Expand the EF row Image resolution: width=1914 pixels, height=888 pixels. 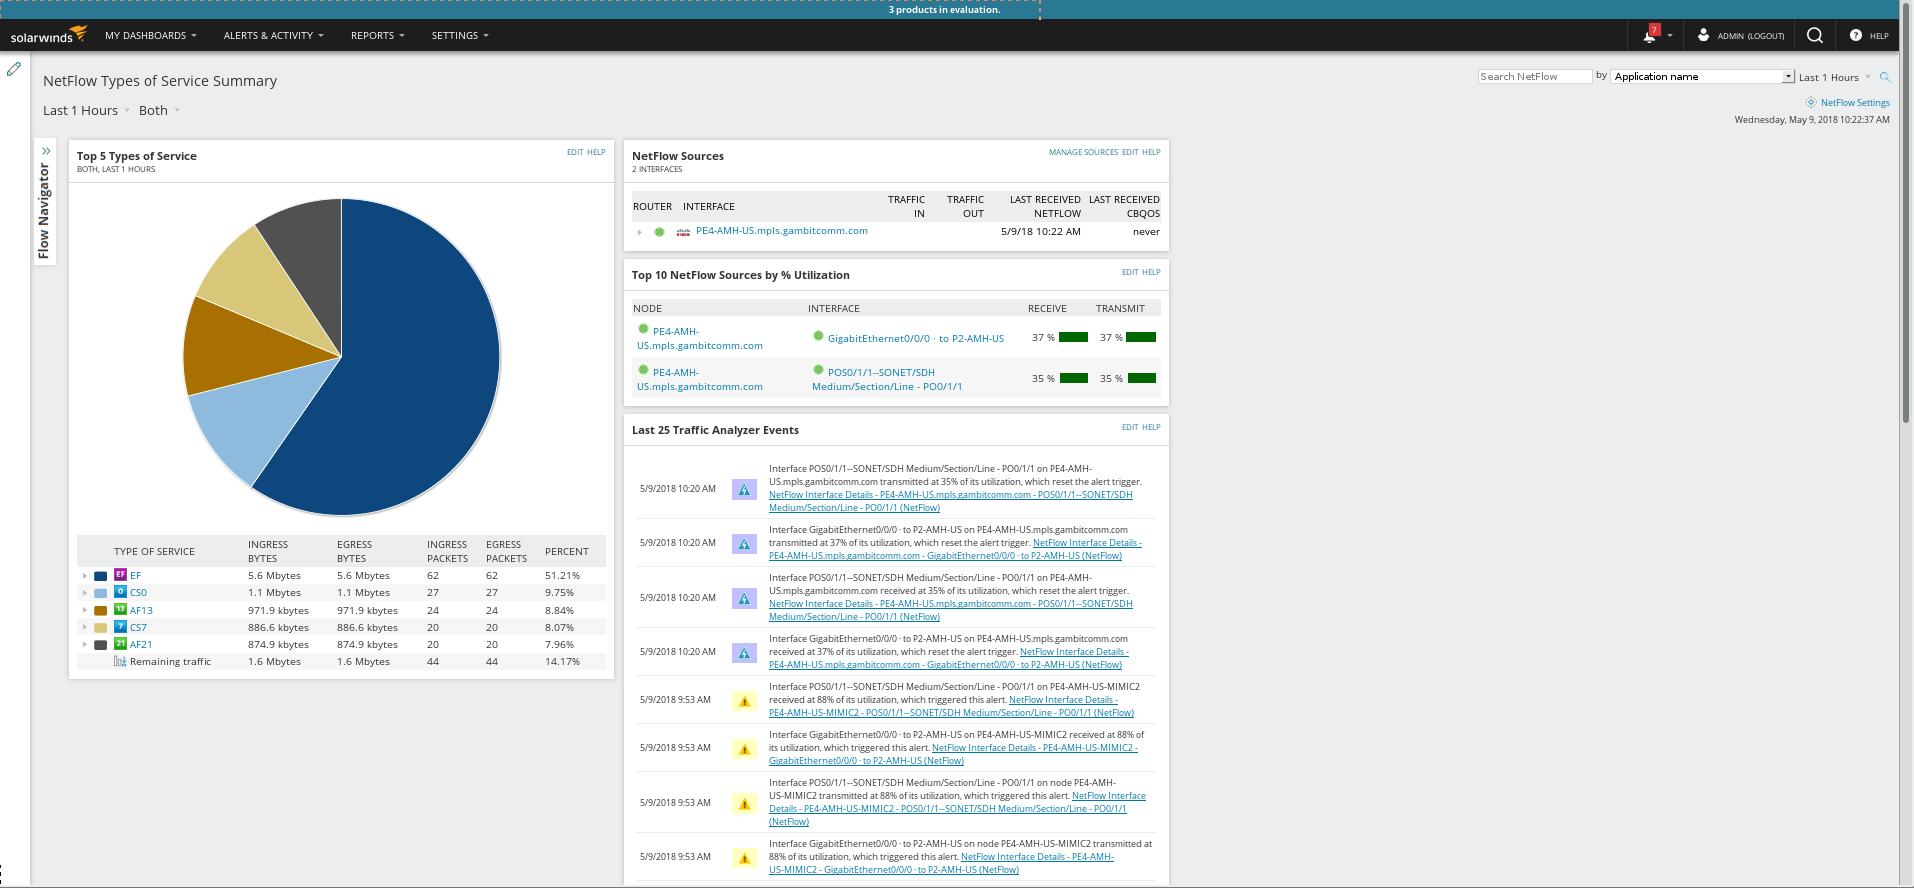coord(85,576)
